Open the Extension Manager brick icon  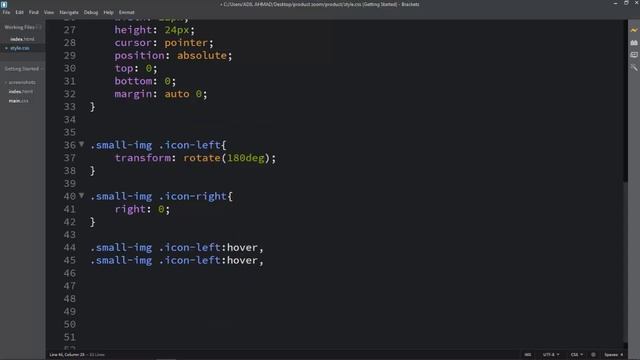coord(633,42)
